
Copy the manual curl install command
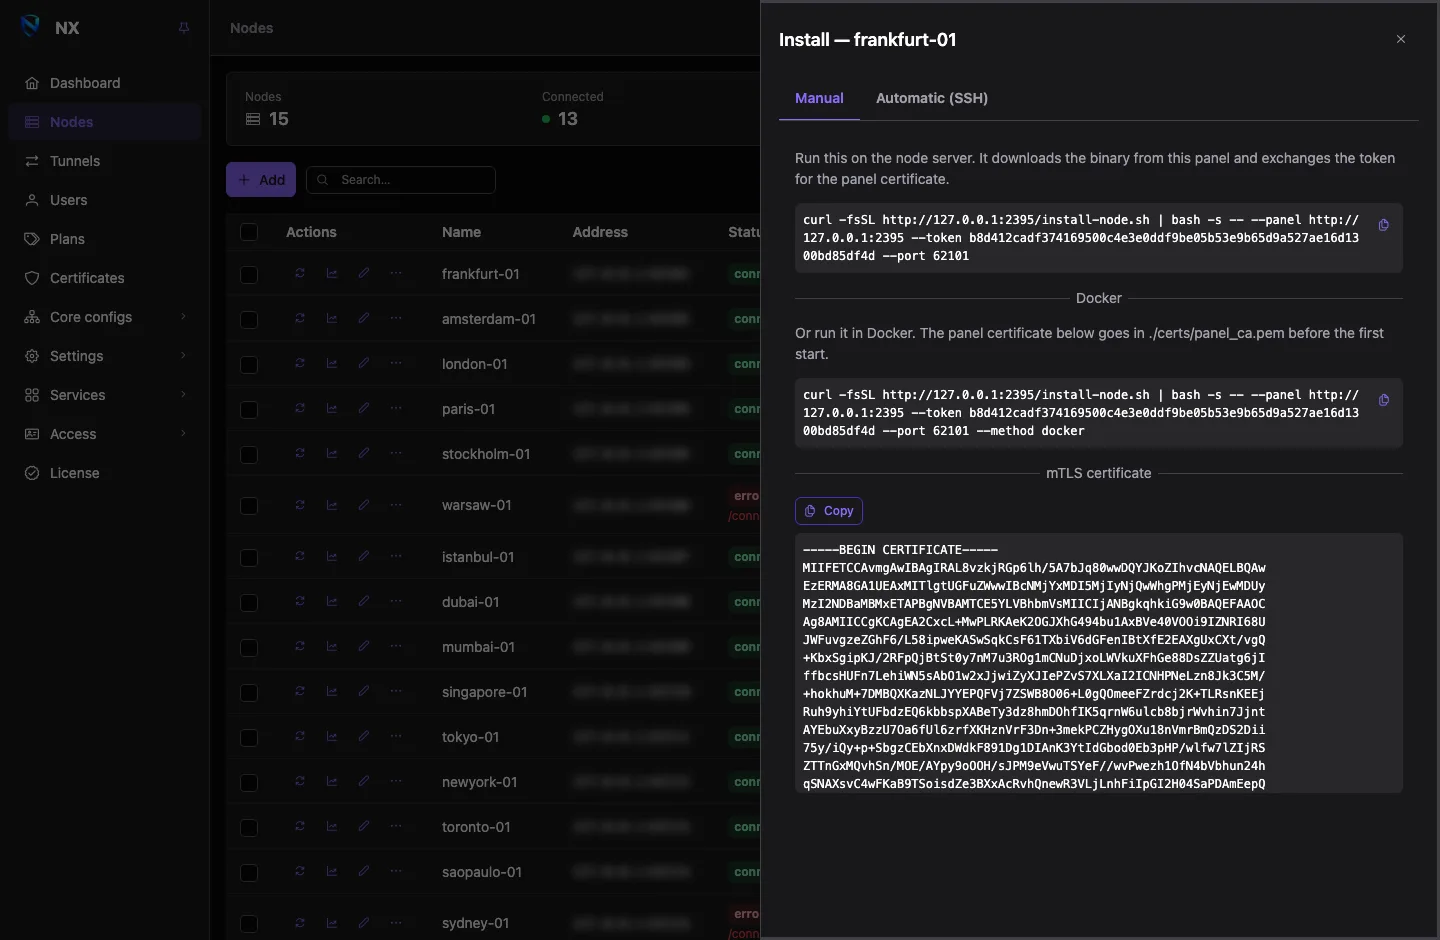pyautogui.click(x=1384, y=225)
